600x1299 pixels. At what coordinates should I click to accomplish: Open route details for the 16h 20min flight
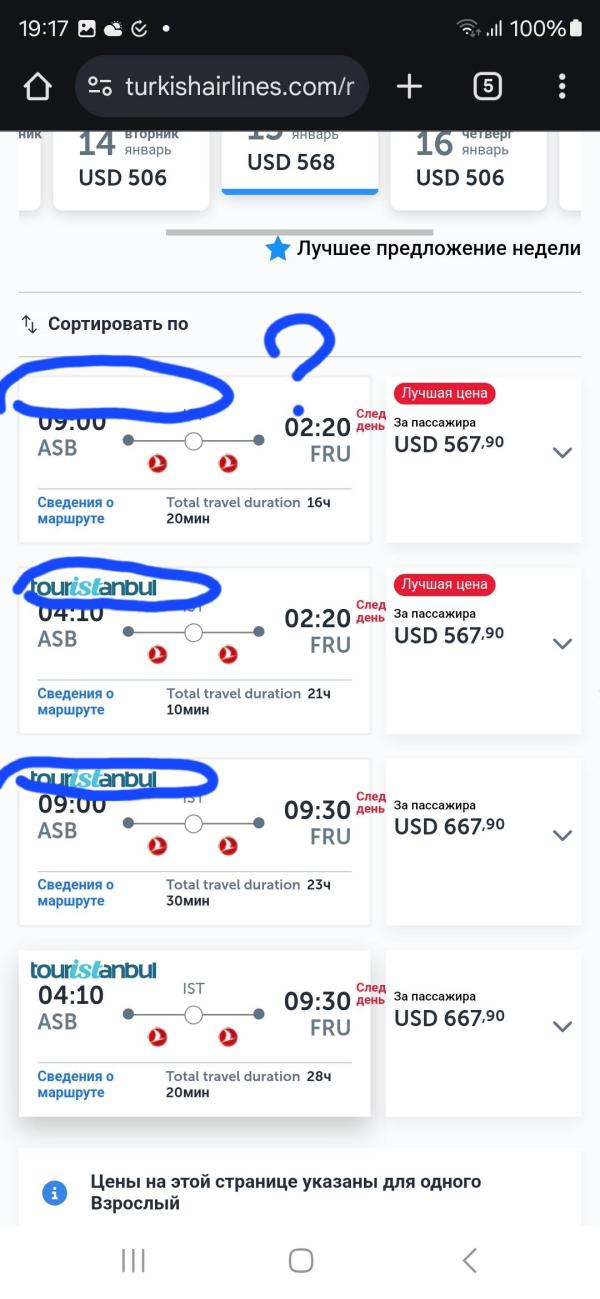click(76, 510)
